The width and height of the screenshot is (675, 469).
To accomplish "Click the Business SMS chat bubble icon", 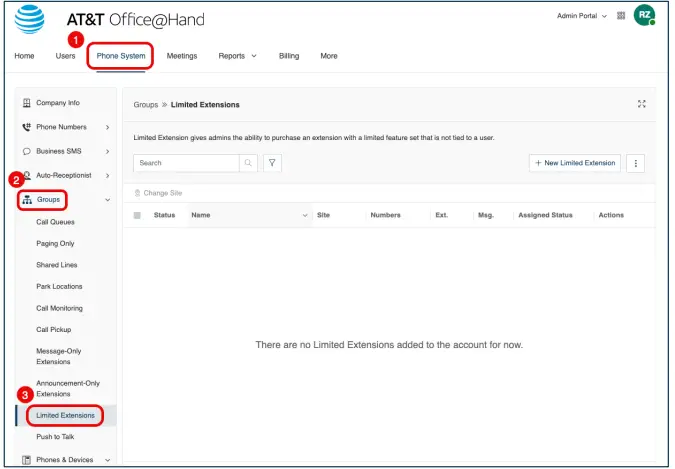I will pyautogui.click(x=27, y=151).
